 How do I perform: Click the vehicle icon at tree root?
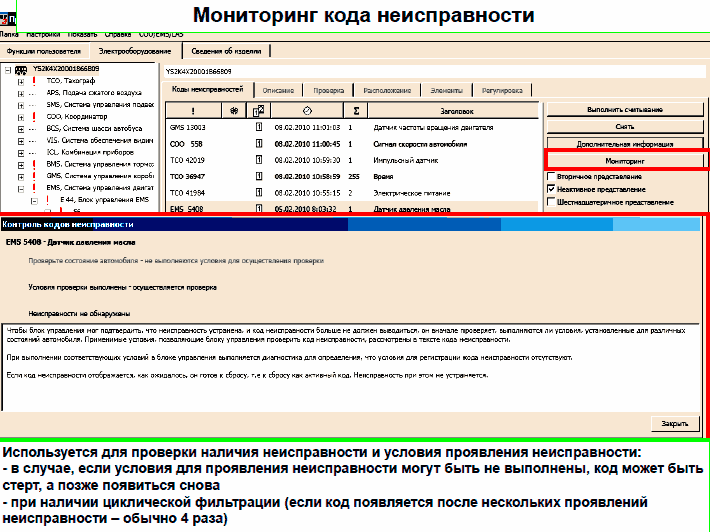(x=22, y=70)
